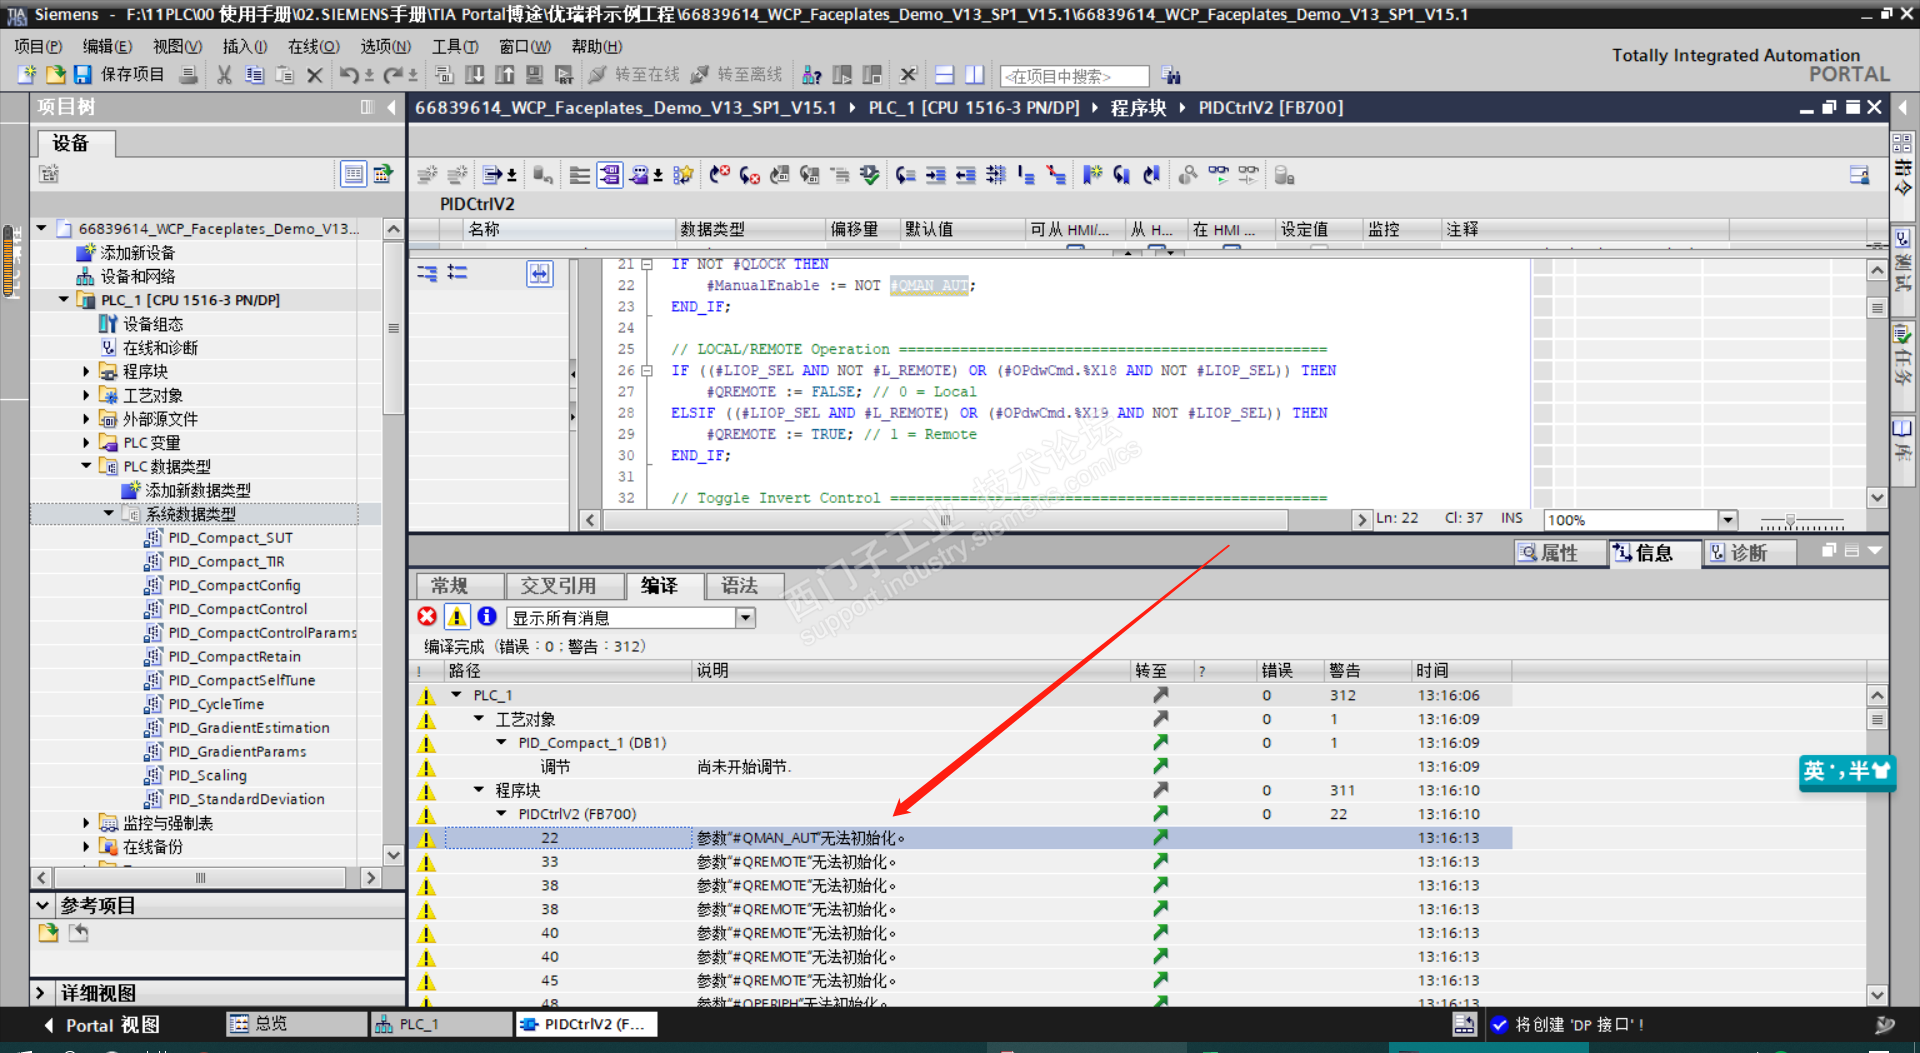Click the indent text icon in editor toolbar
Screen dimensions: 1920x1053
[x=935, y=175]
